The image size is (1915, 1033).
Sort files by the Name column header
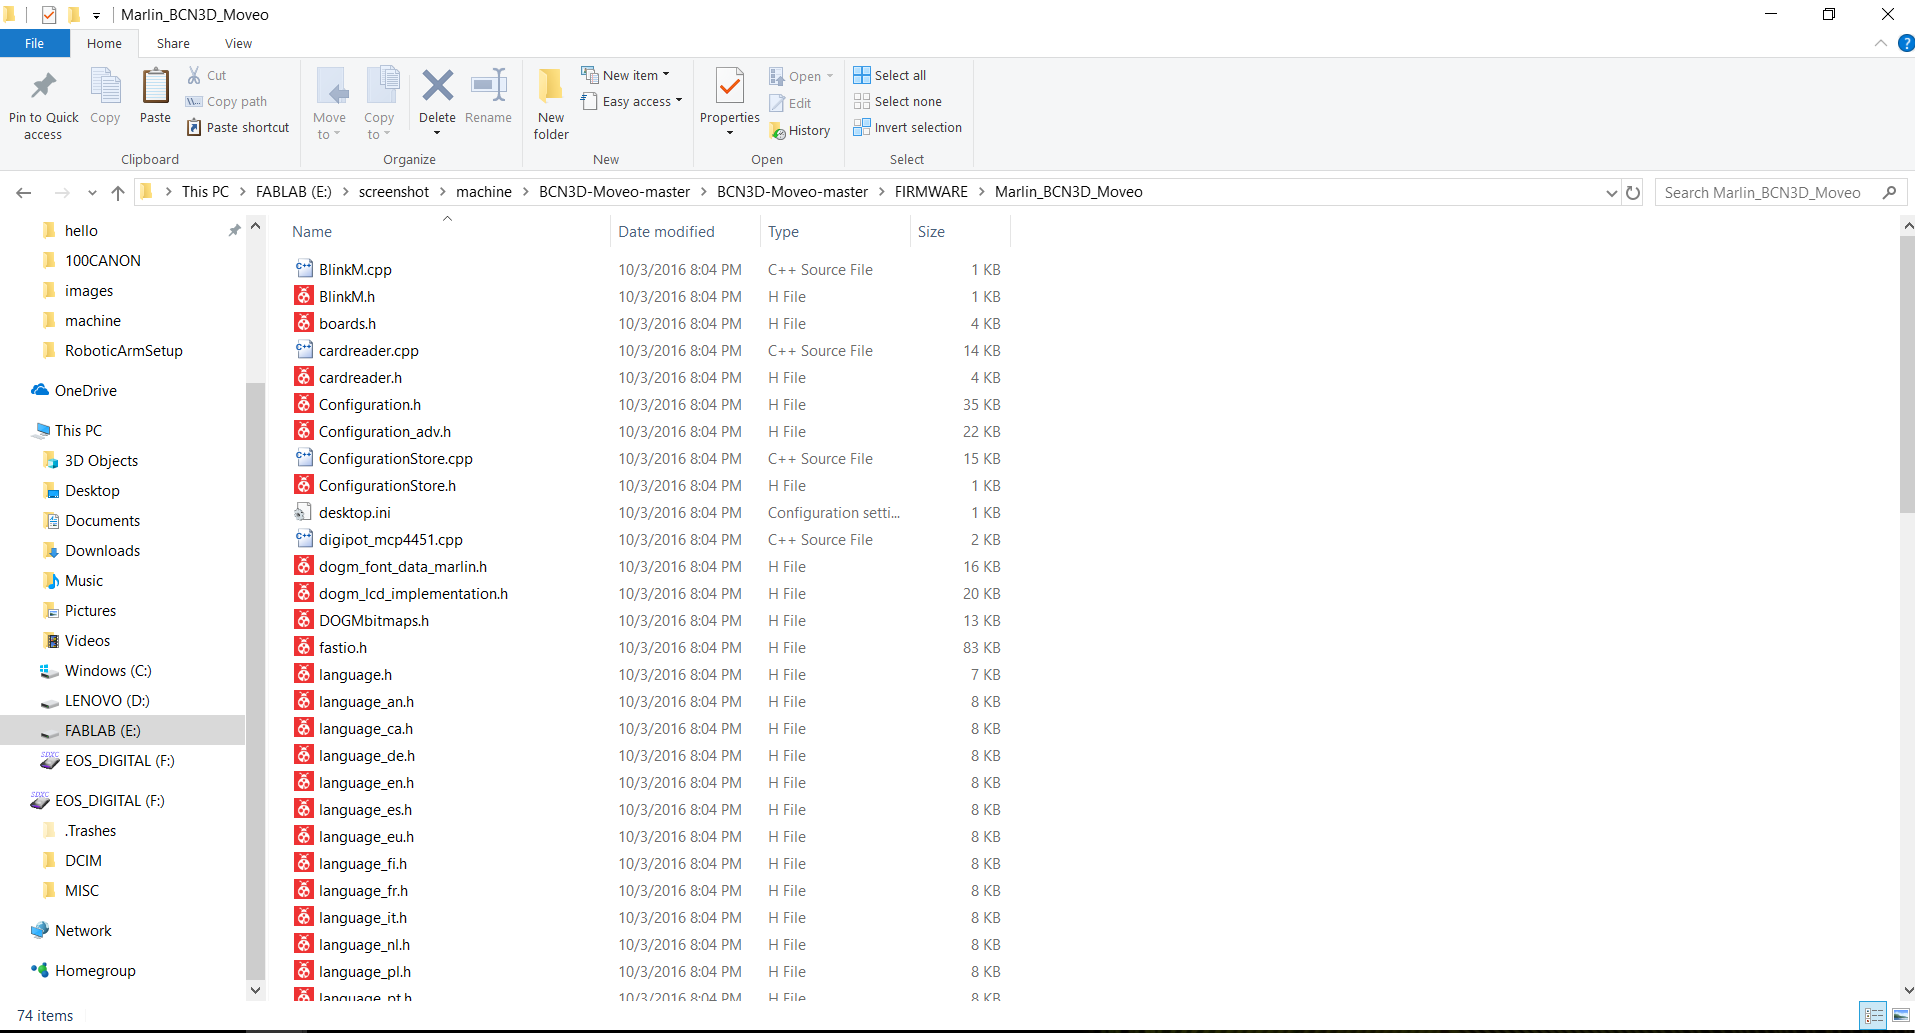(x=447, y=231)
